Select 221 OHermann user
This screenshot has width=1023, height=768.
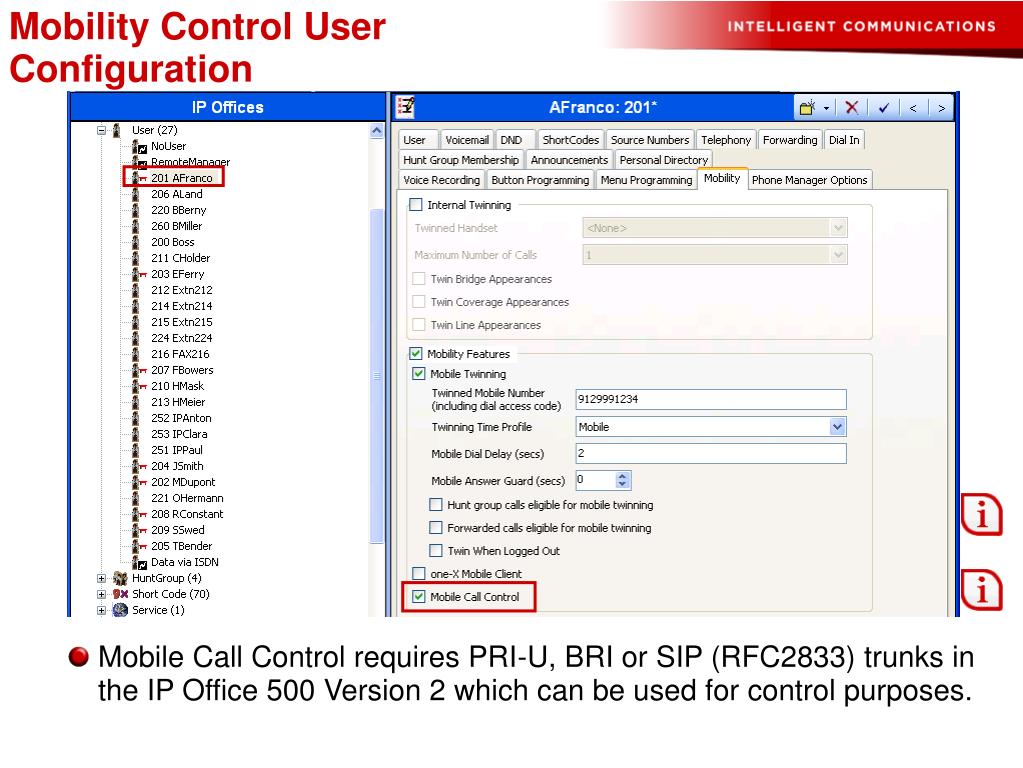[x=187, y=498]
